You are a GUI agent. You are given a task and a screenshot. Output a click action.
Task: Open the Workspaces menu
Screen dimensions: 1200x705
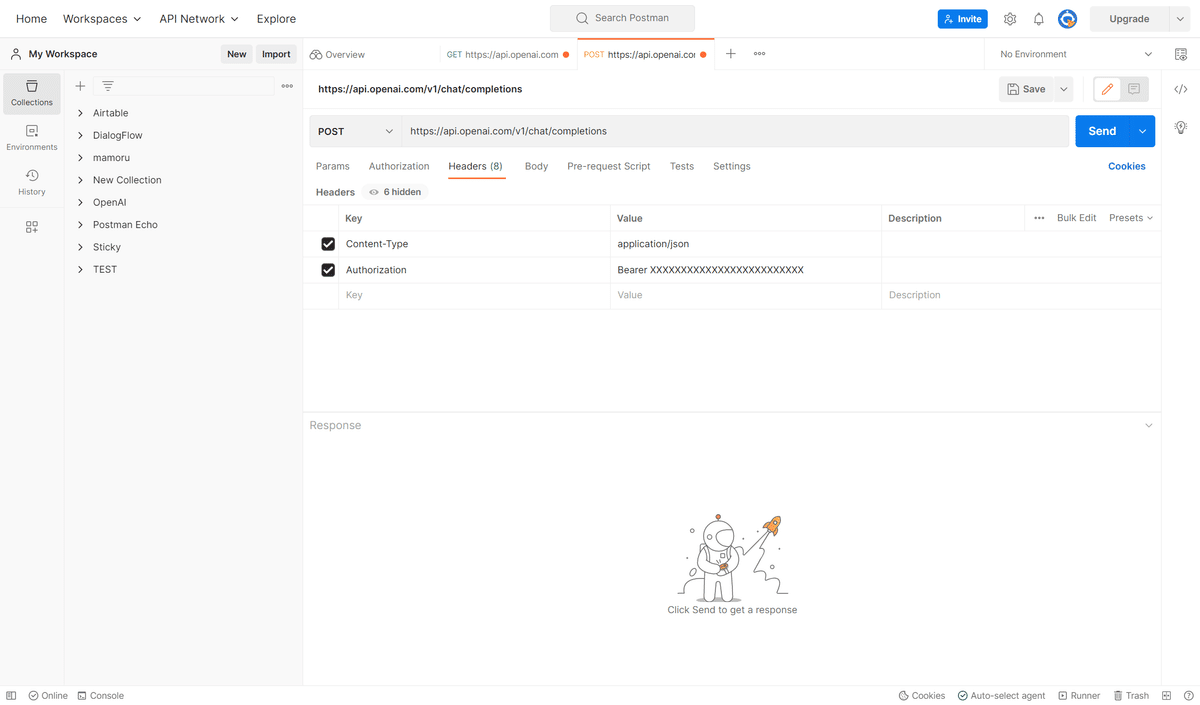[x=102, y=19]
